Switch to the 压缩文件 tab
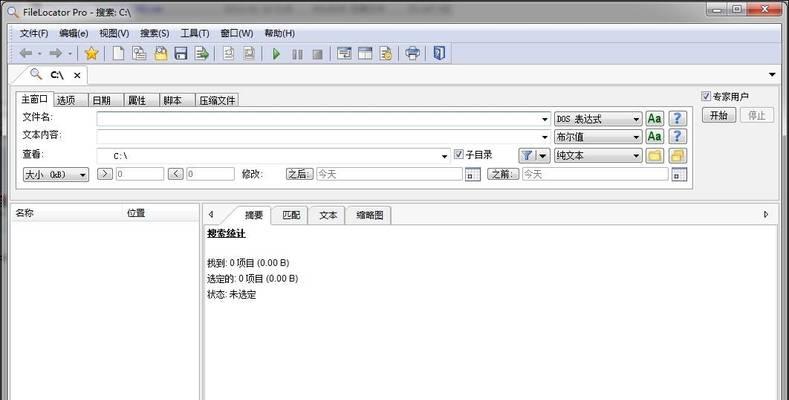789x400 pixels. pos(217,100)
